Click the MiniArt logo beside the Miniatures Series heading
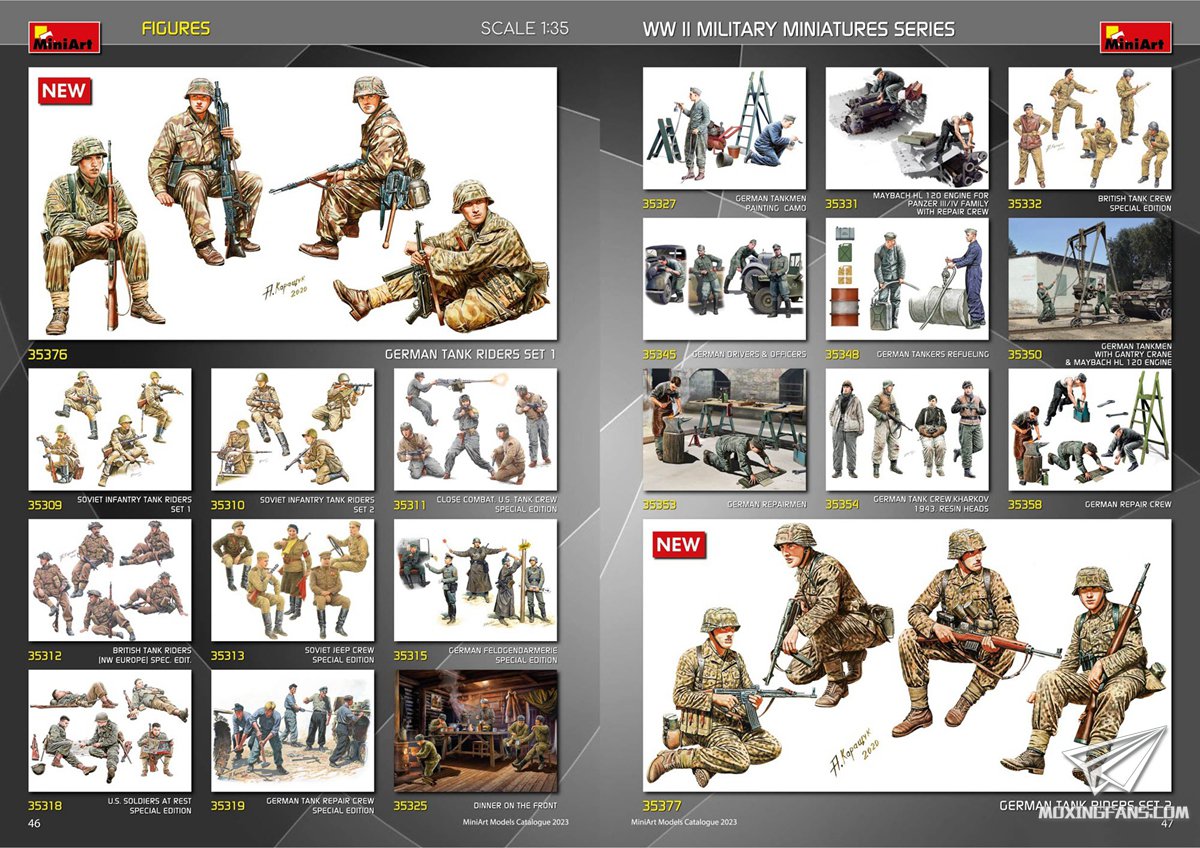 click(1135, 37)
